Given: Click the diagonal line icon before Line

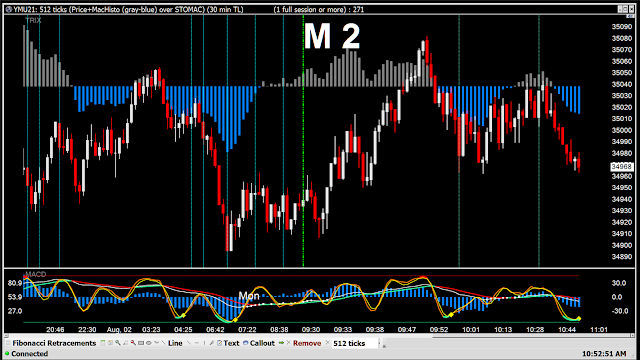Looking at the screenshot, I should click(163, 343).
